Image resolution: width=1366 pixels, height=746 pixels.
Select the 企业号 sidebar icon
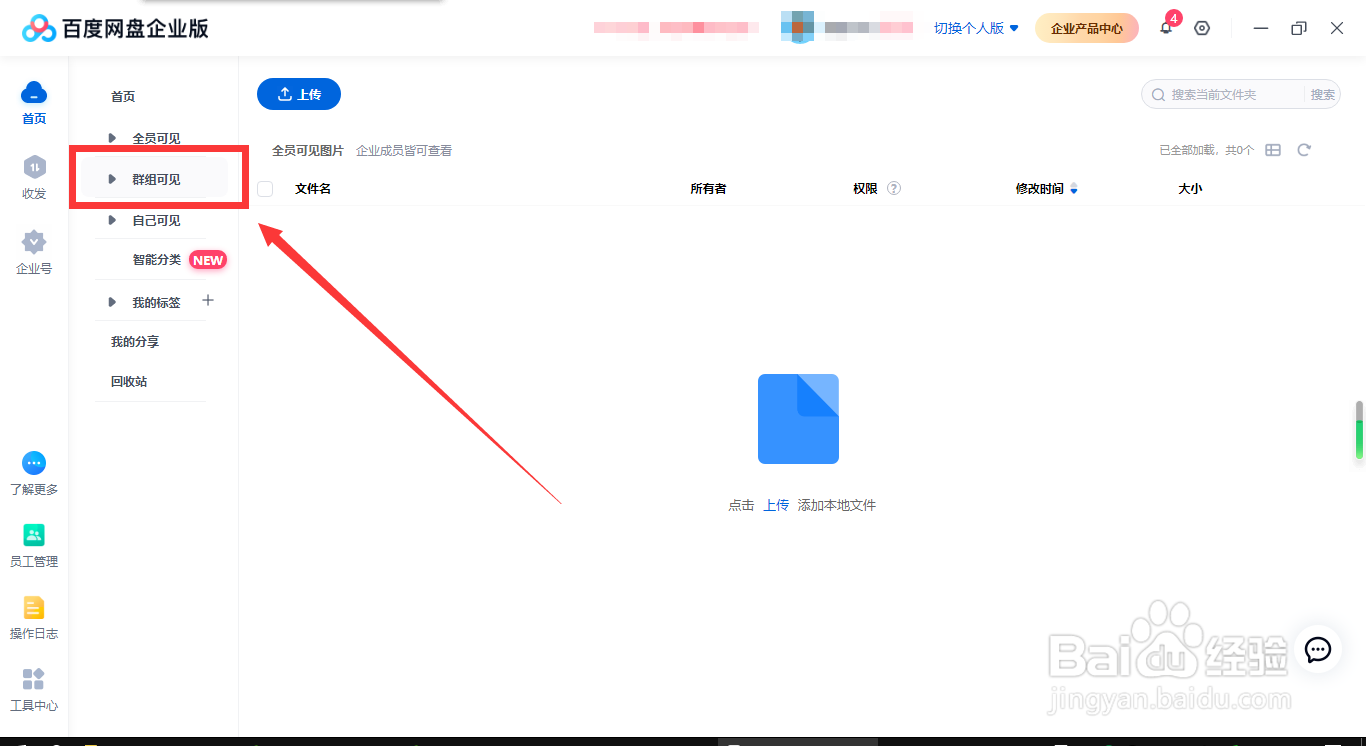point(33,252)
